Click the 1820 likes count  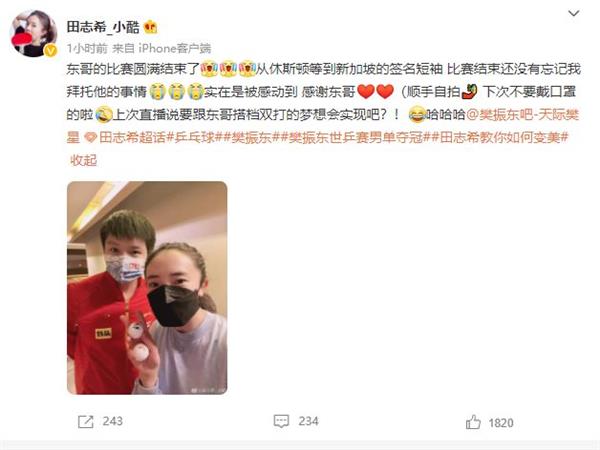point(501,423)
